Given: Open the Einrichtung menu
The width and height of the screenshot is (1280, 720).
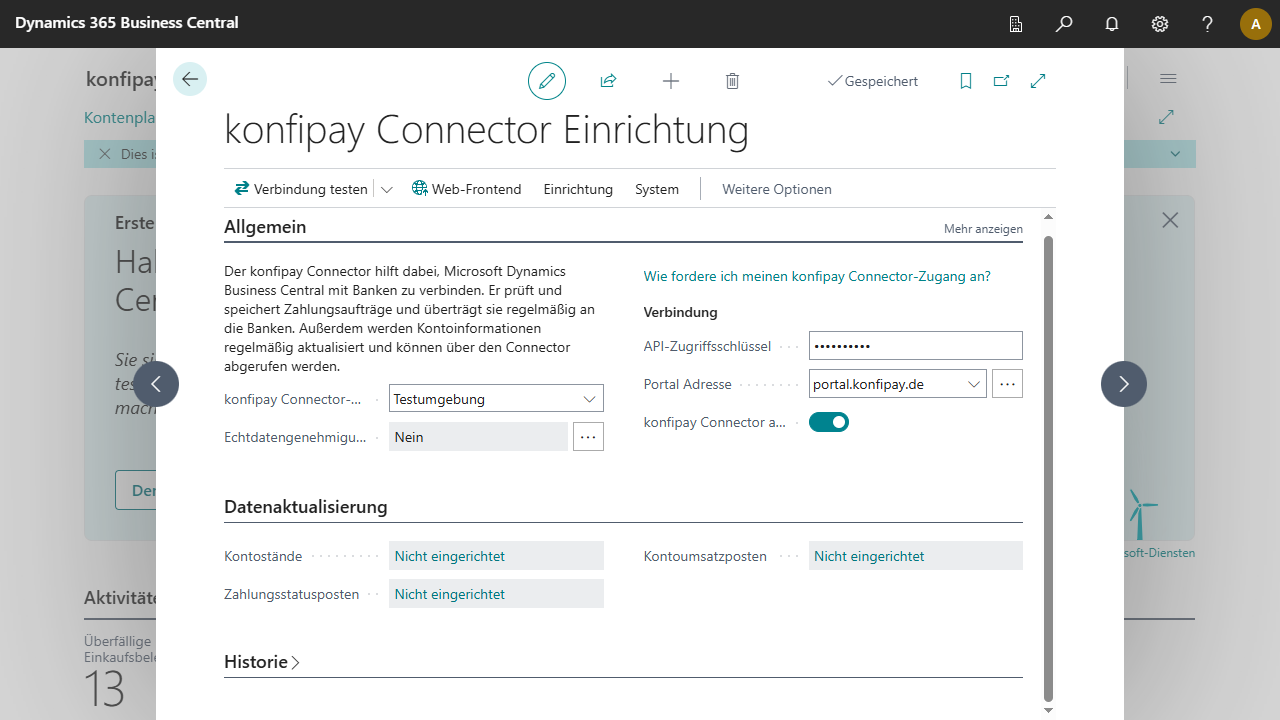Looking at the screenshot, I should [x=578, y=189].
